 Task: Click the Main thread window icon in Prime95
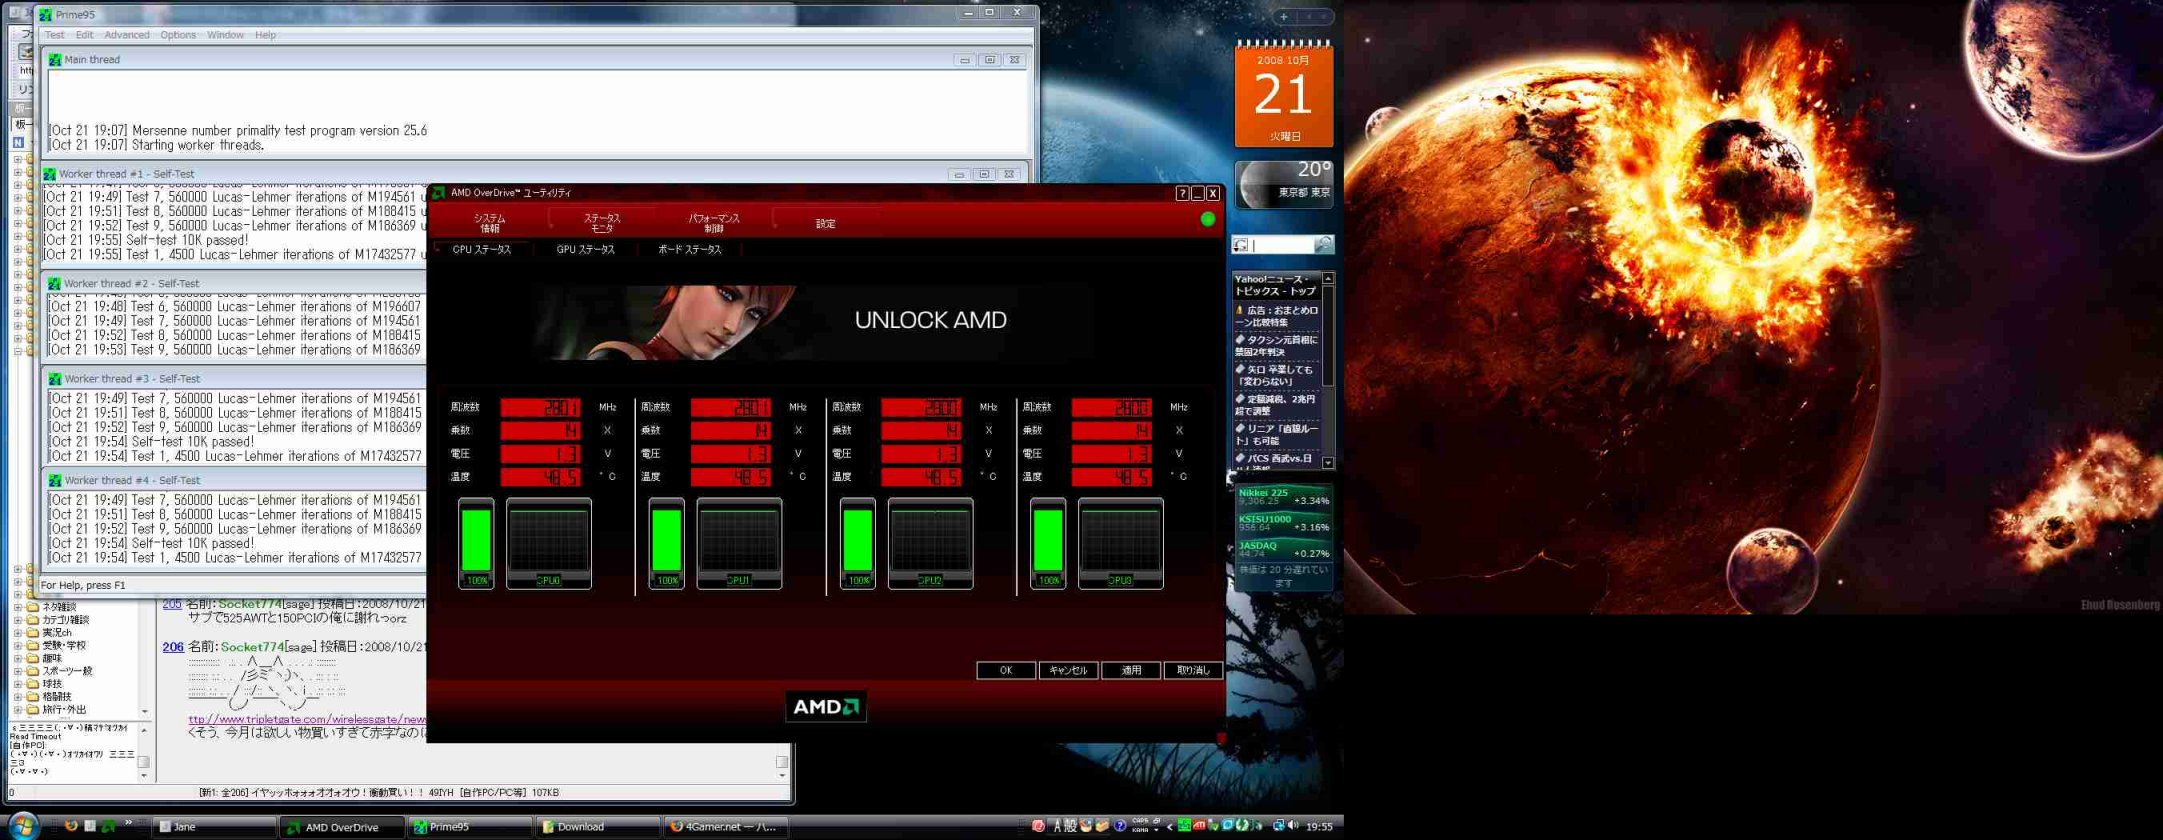click(54, 60)
